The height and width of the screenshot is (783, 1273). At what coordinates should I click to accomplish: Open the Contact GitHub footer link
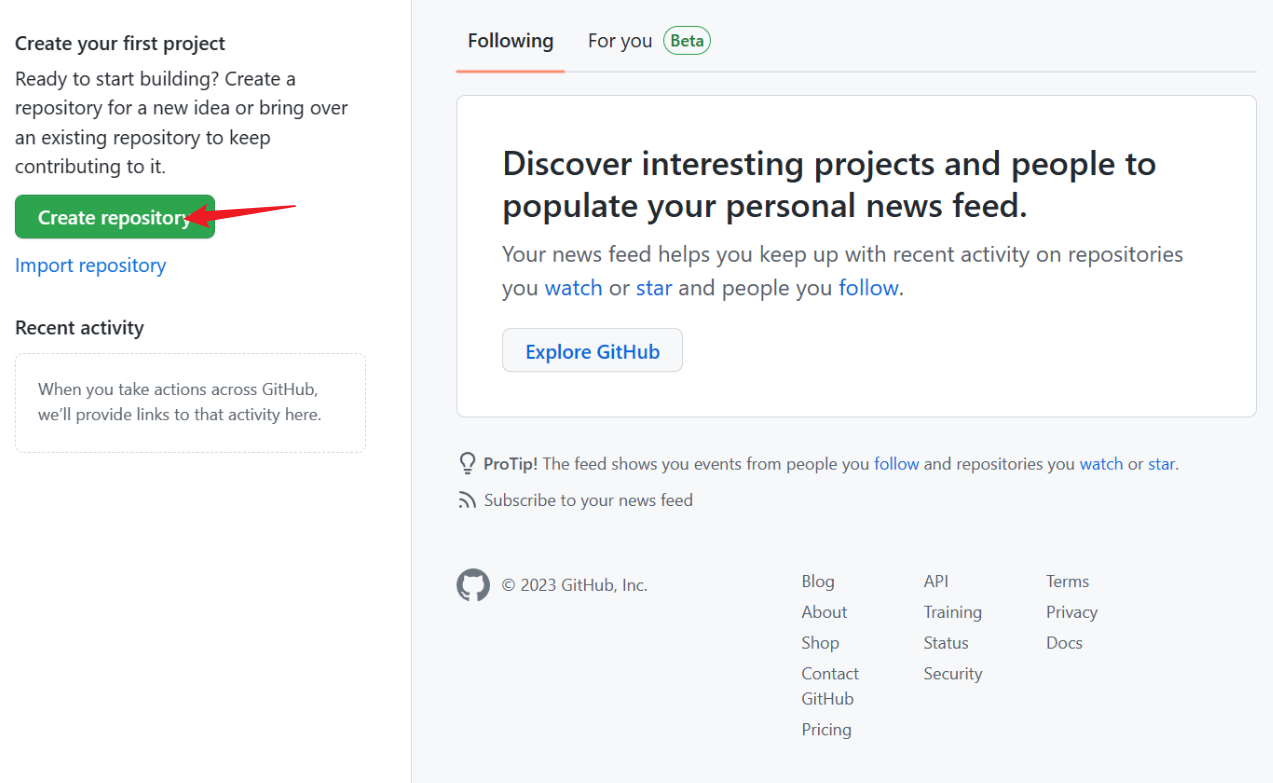pyautogui.click(x=830, y=686)
